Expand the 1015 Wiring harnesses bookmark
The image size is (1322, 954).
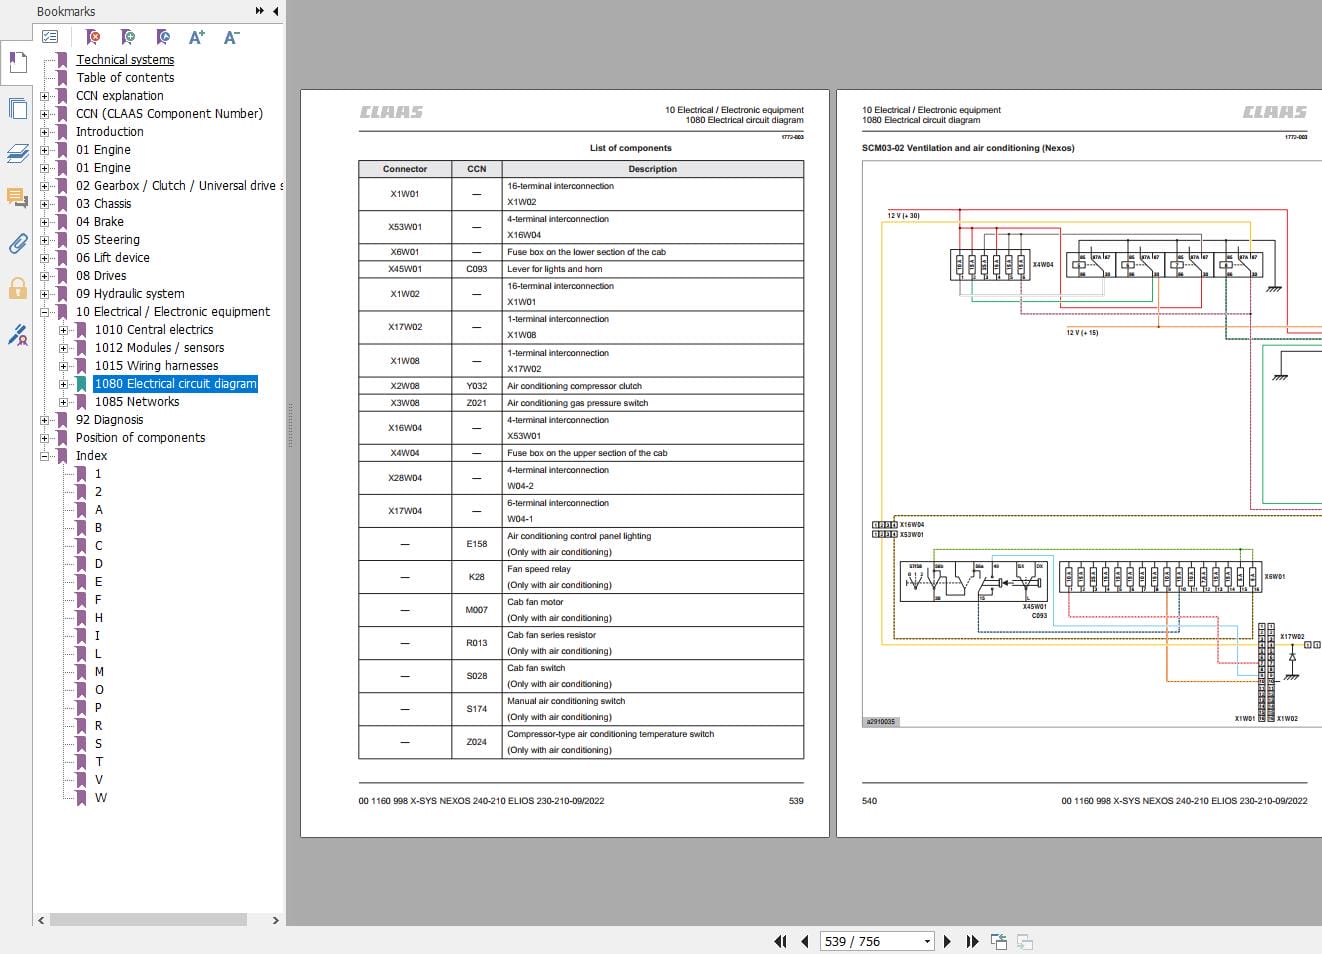click(63, 366)
